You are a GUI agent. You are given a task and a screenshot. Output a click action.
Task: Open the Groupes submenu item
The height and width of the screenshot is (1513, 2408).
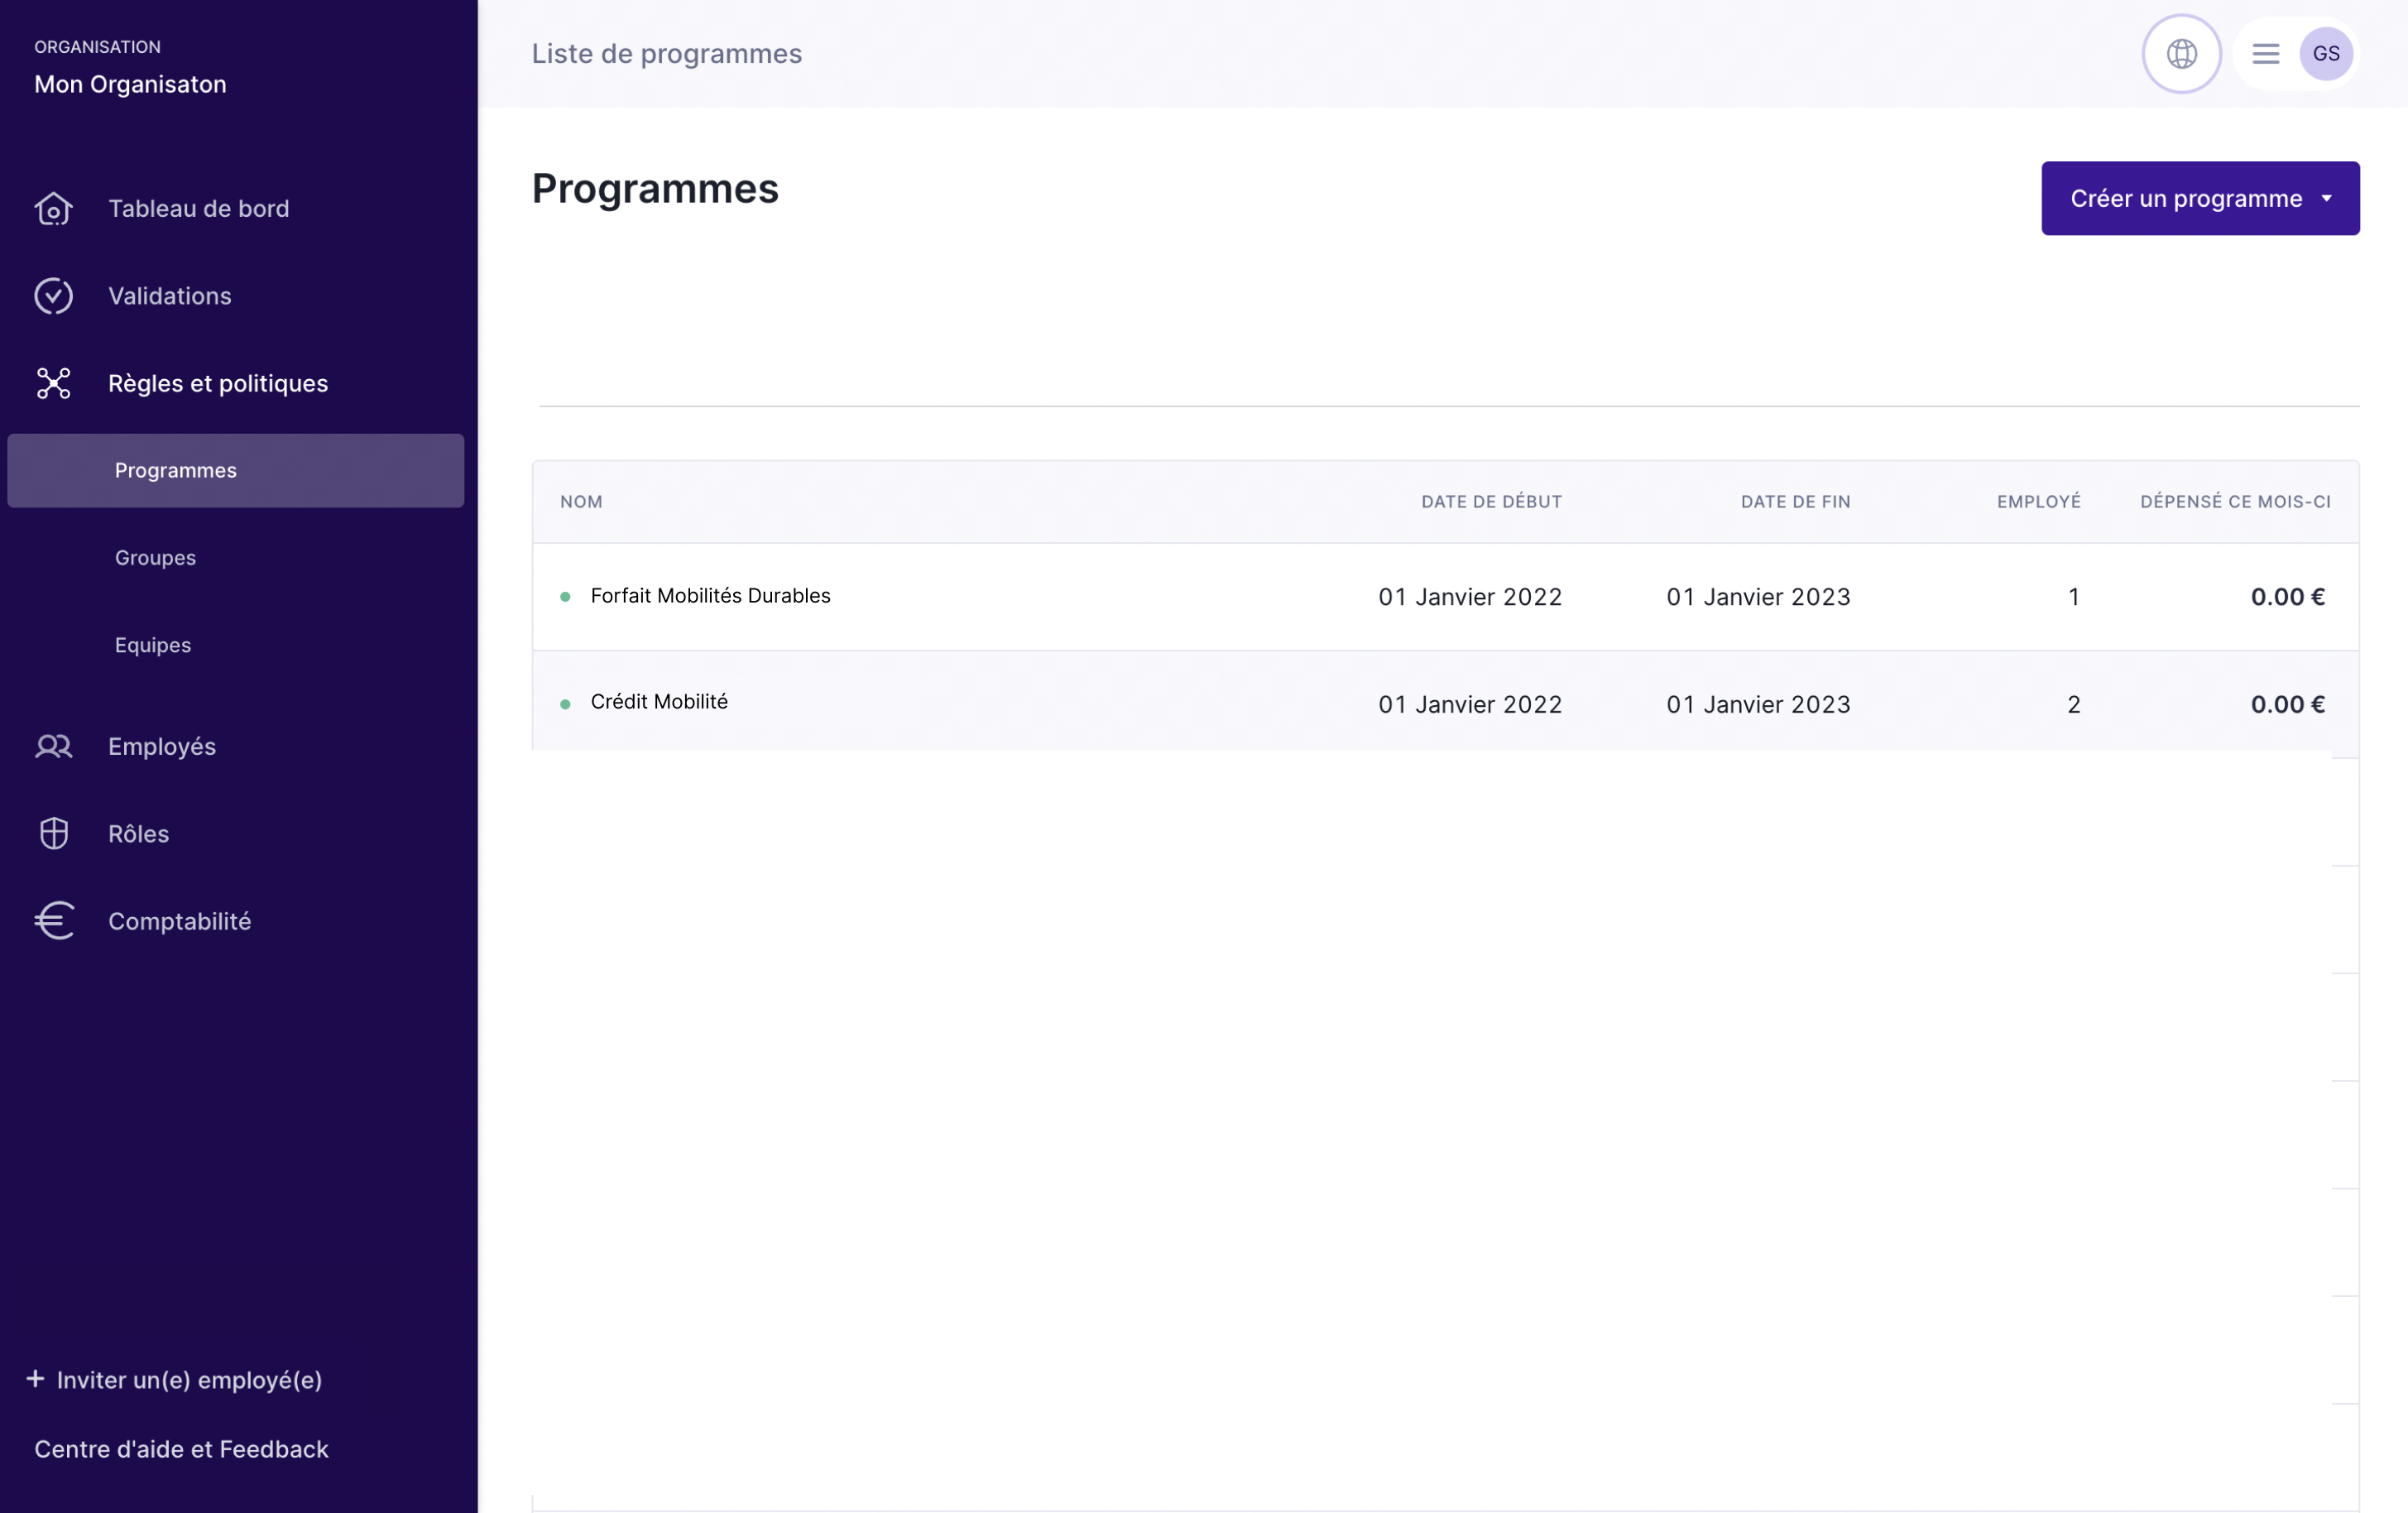[x=155, y=558]
